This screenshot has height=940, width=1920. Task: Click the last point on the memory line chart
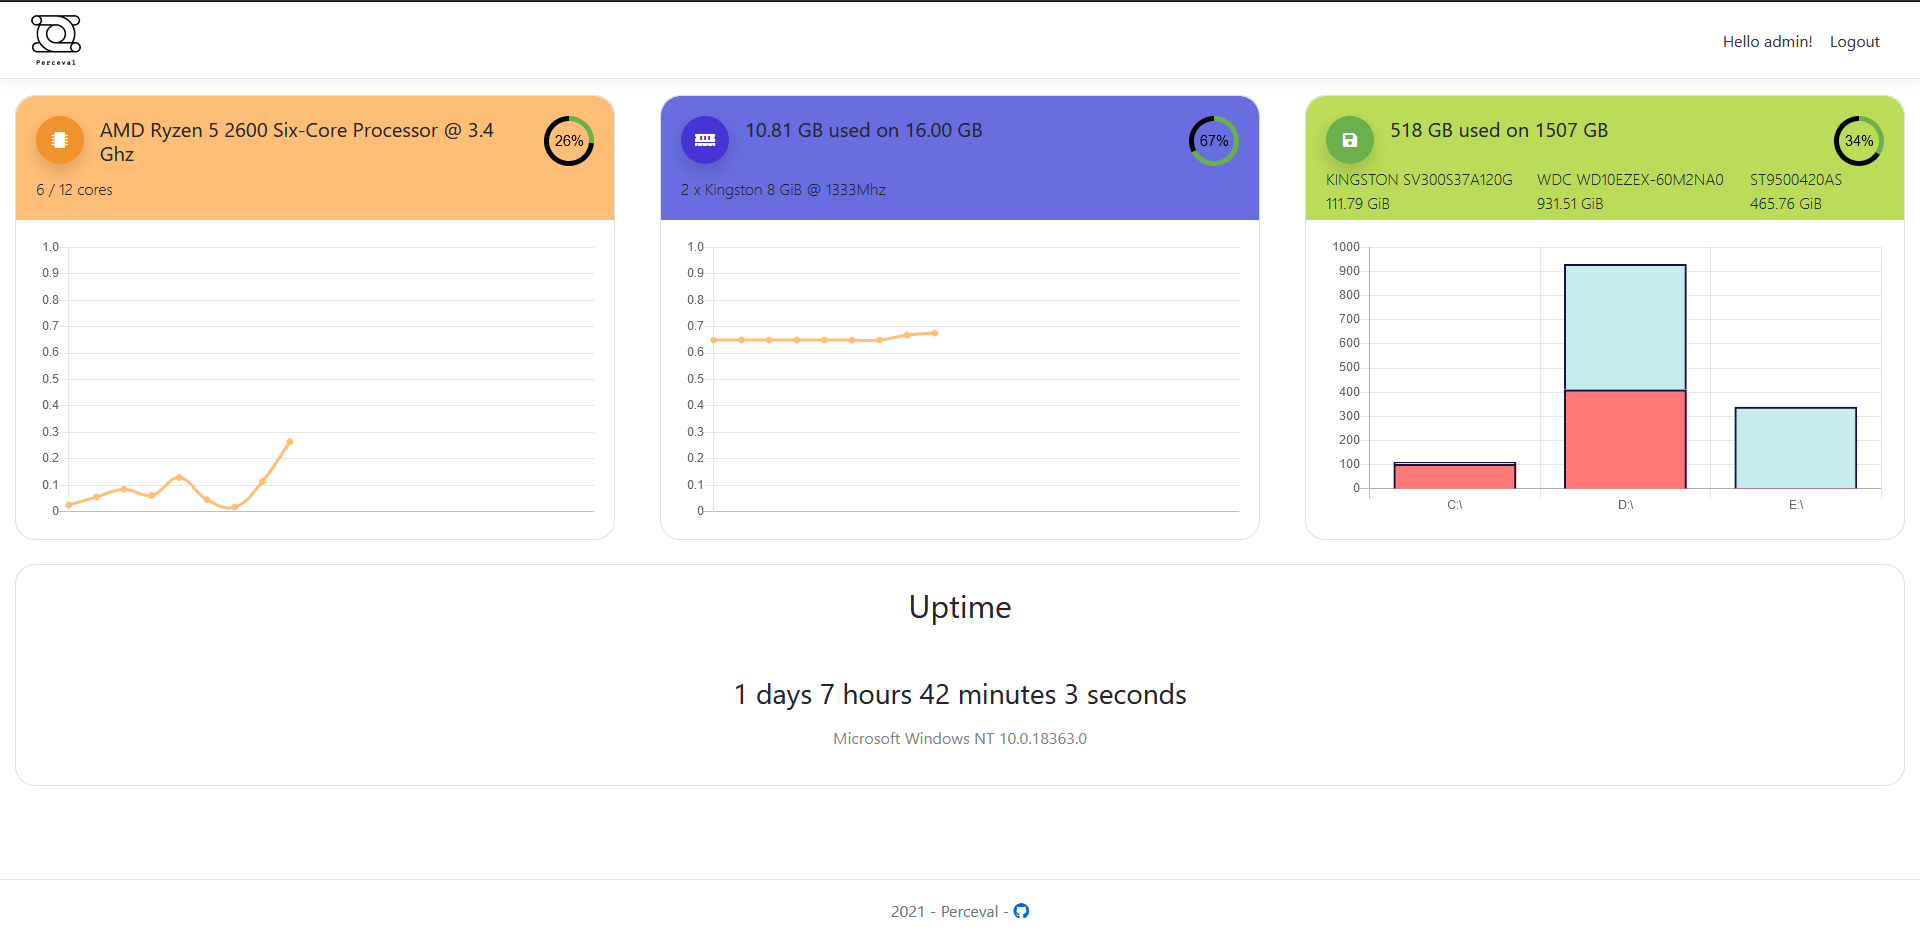pos(935,333)
